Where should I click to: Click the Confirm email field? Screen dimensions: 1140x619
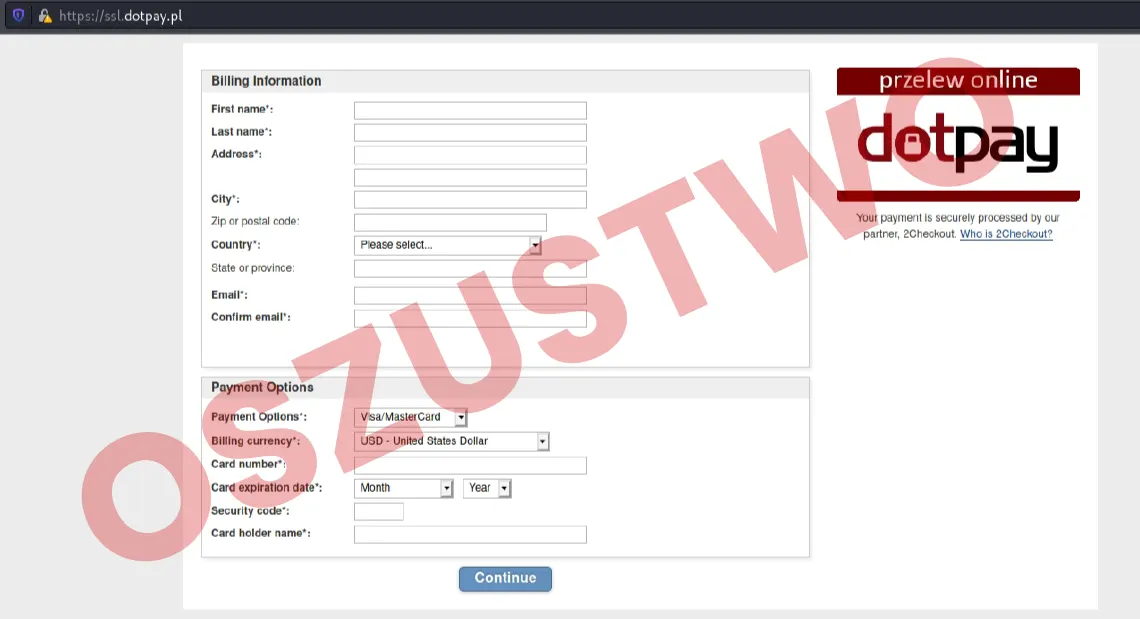470,318
